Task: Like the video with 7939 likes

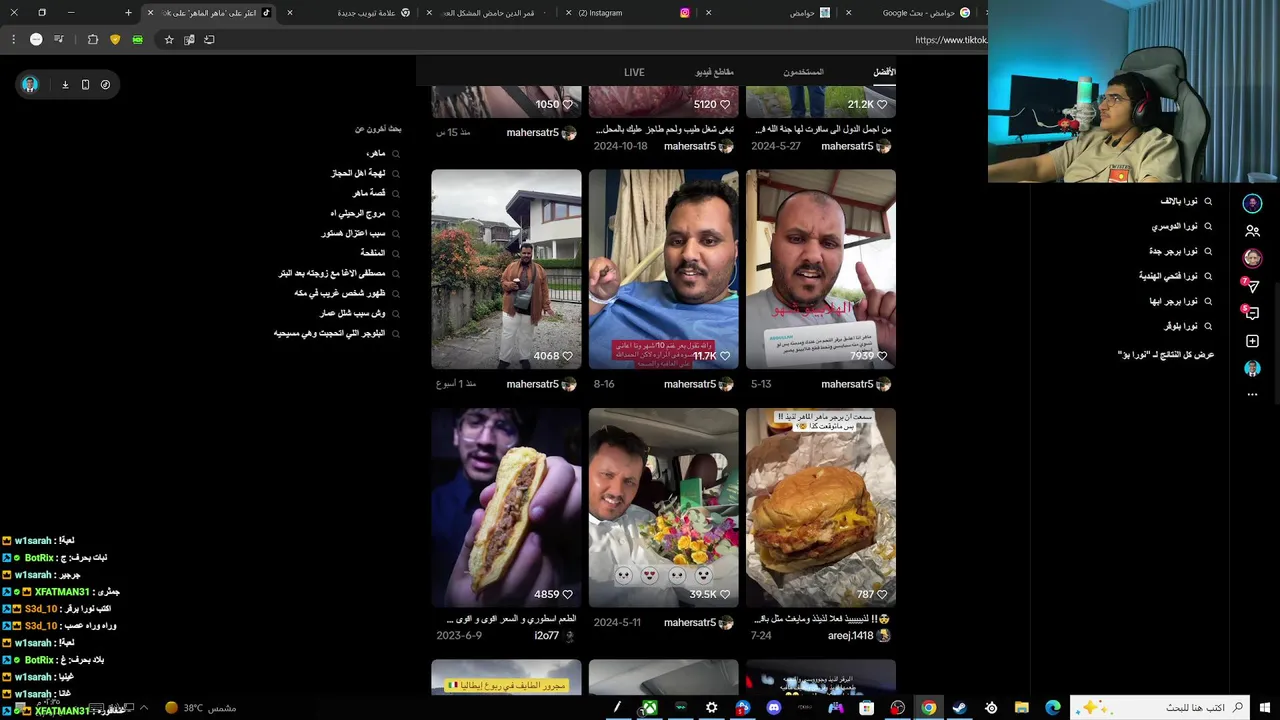Action: 882,356
